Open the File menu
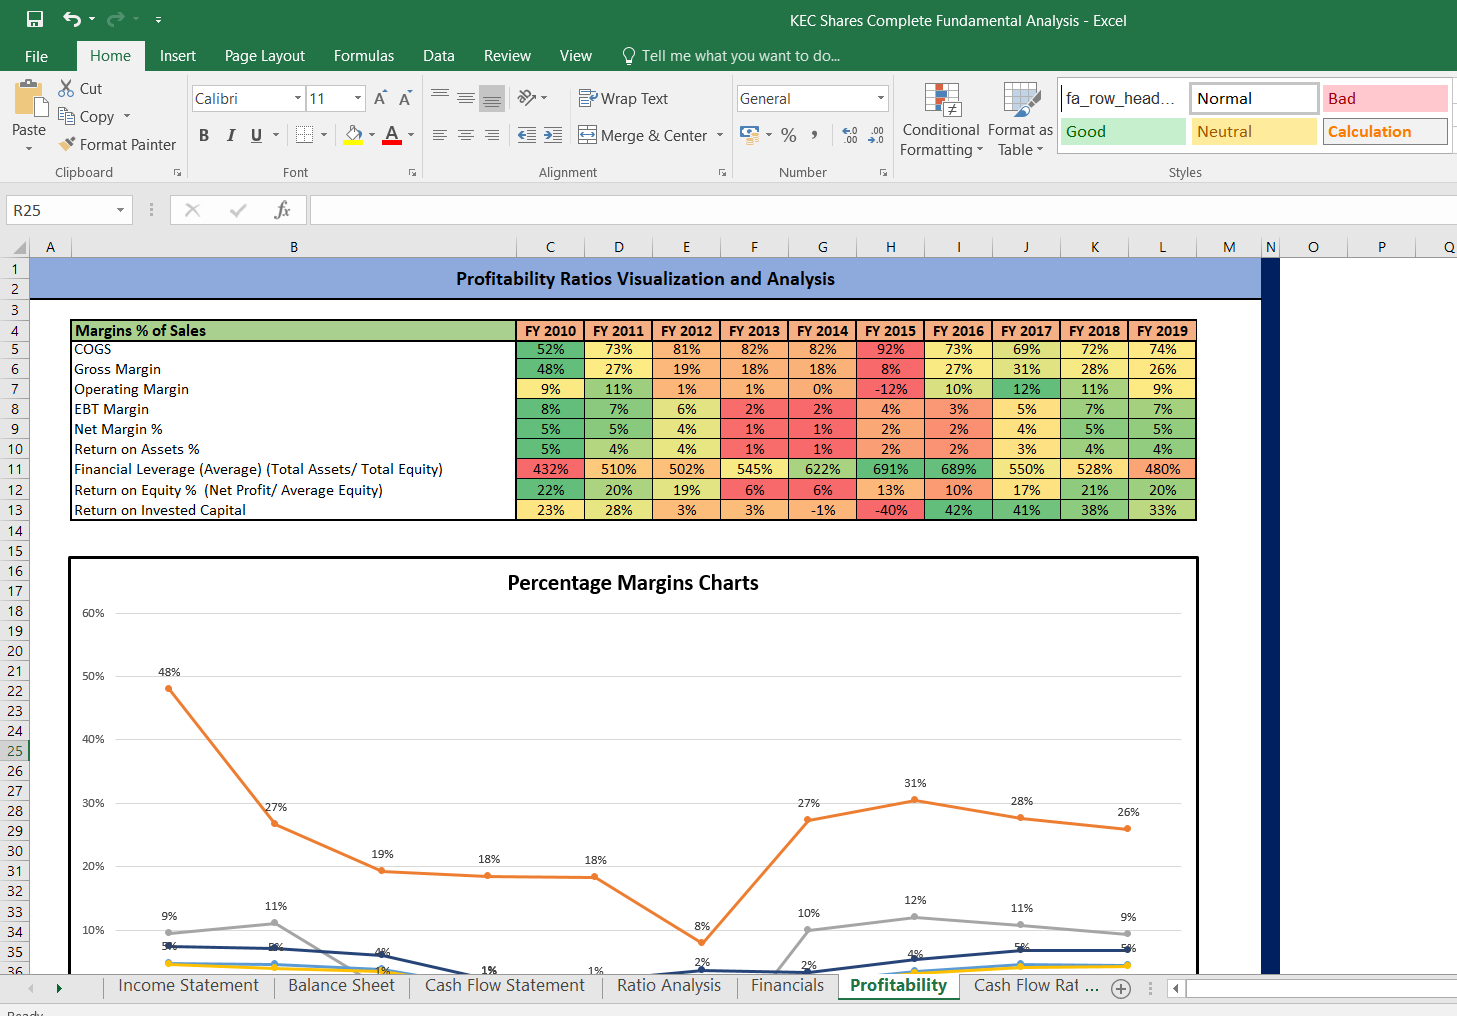 pos(37,56)
